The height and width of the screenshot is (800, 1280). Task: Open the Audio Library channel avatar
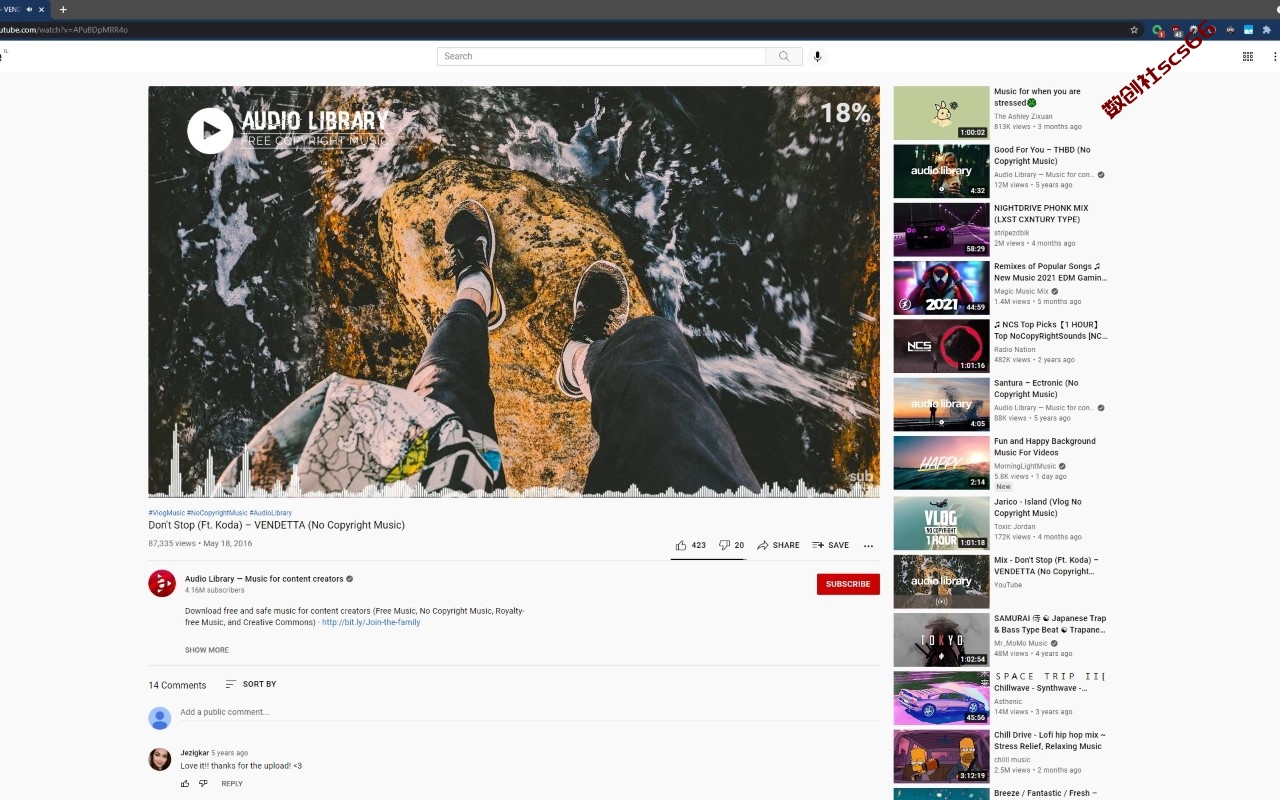(162, 583)
